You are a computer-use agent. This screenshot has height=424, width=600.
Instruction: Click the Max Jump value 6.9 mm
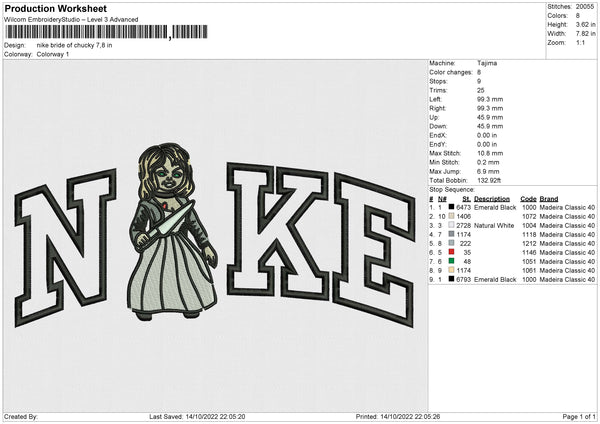tap(488, 171)
